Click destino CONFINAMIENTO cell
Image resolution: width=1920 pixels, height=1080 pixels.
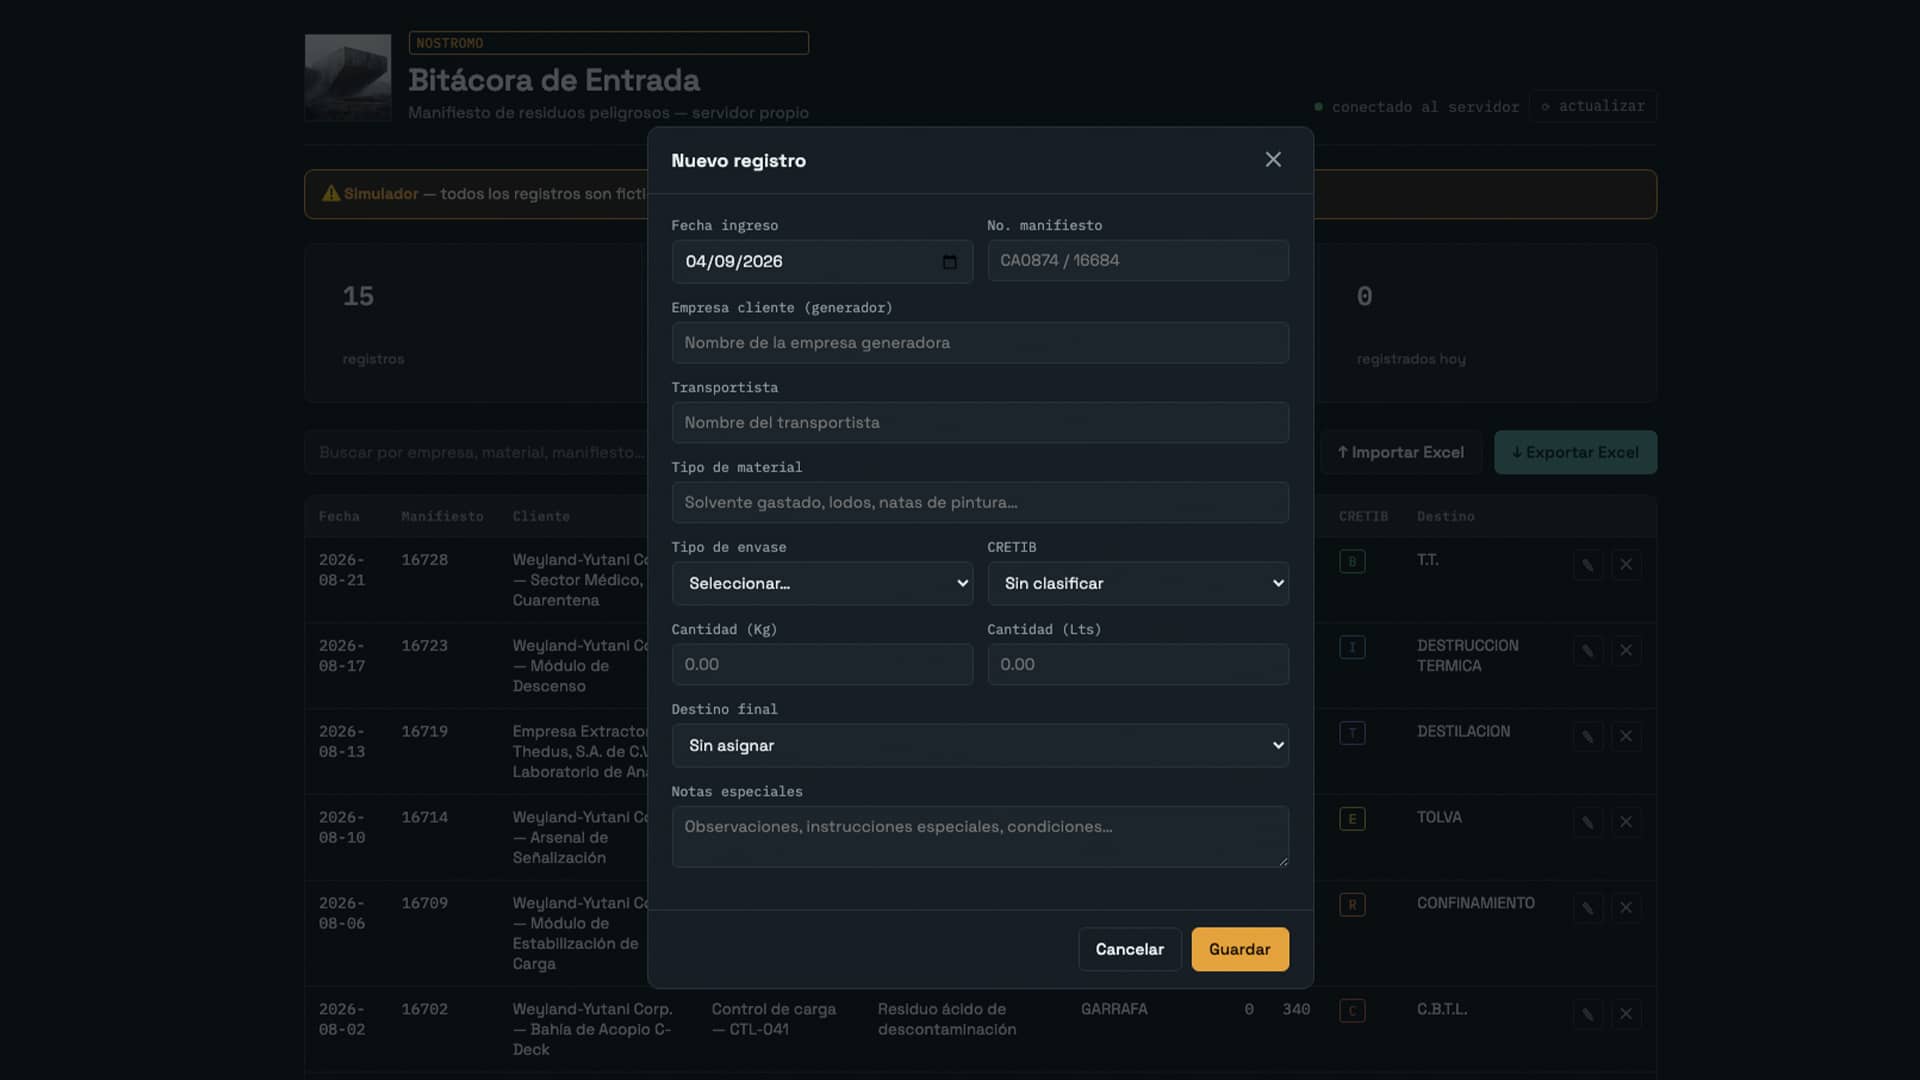pos(1475,904)
